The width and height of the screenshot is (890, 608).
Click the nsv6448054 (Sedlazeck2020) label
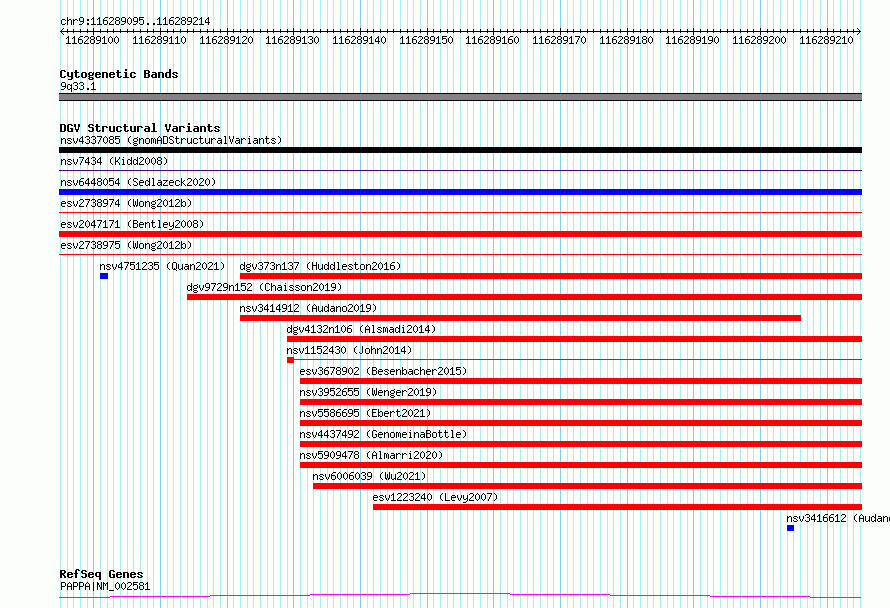pyautogui.click(x=138, y=182)
